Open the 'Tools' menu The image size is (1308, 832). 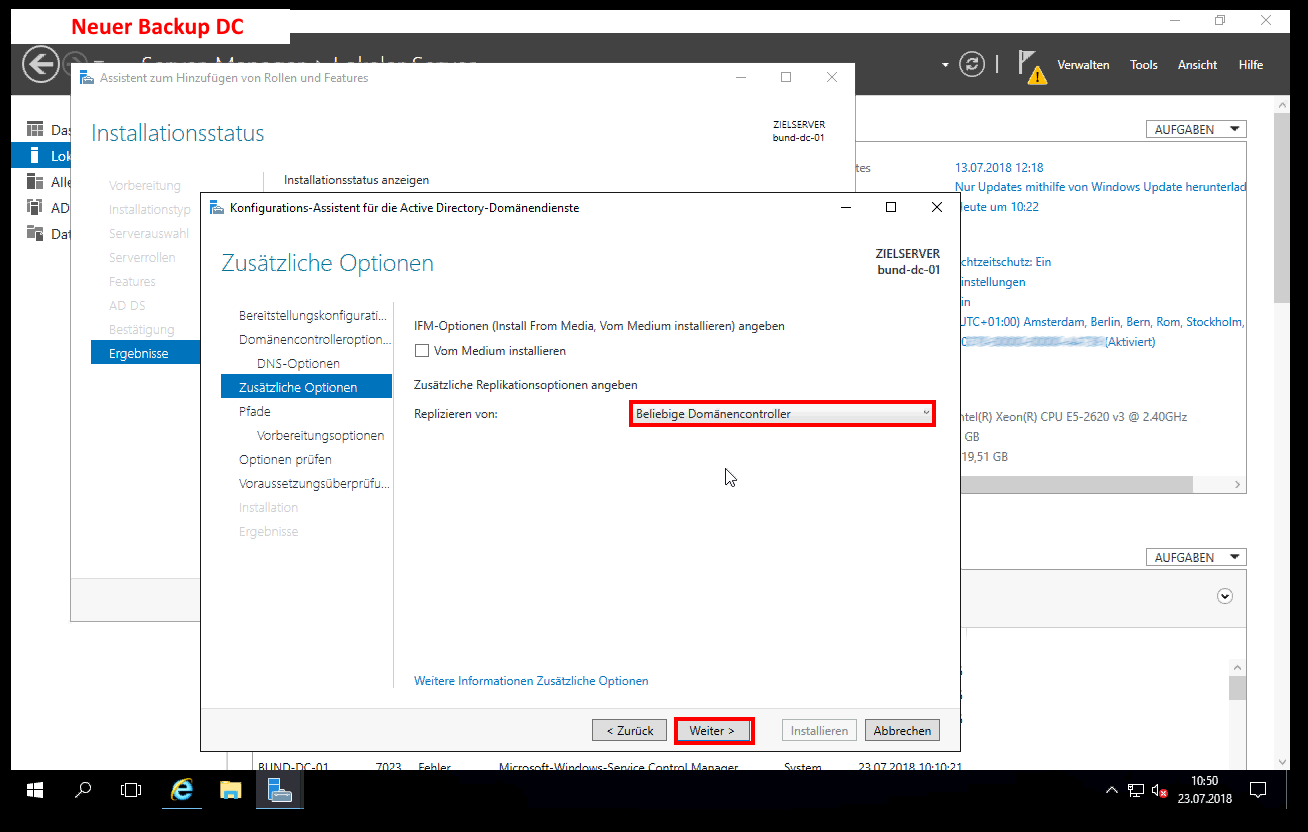tap(1144, 65)
